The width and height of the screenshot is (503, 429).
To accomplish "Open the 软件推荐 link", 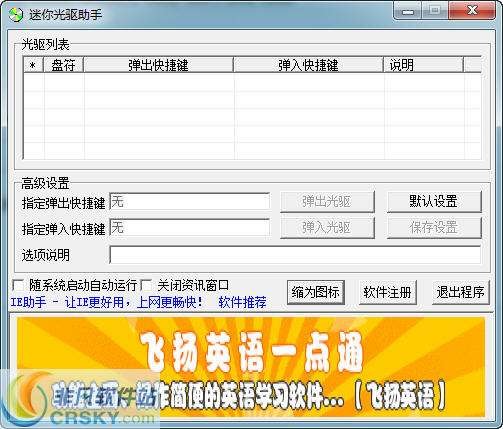I will (243, 302).
